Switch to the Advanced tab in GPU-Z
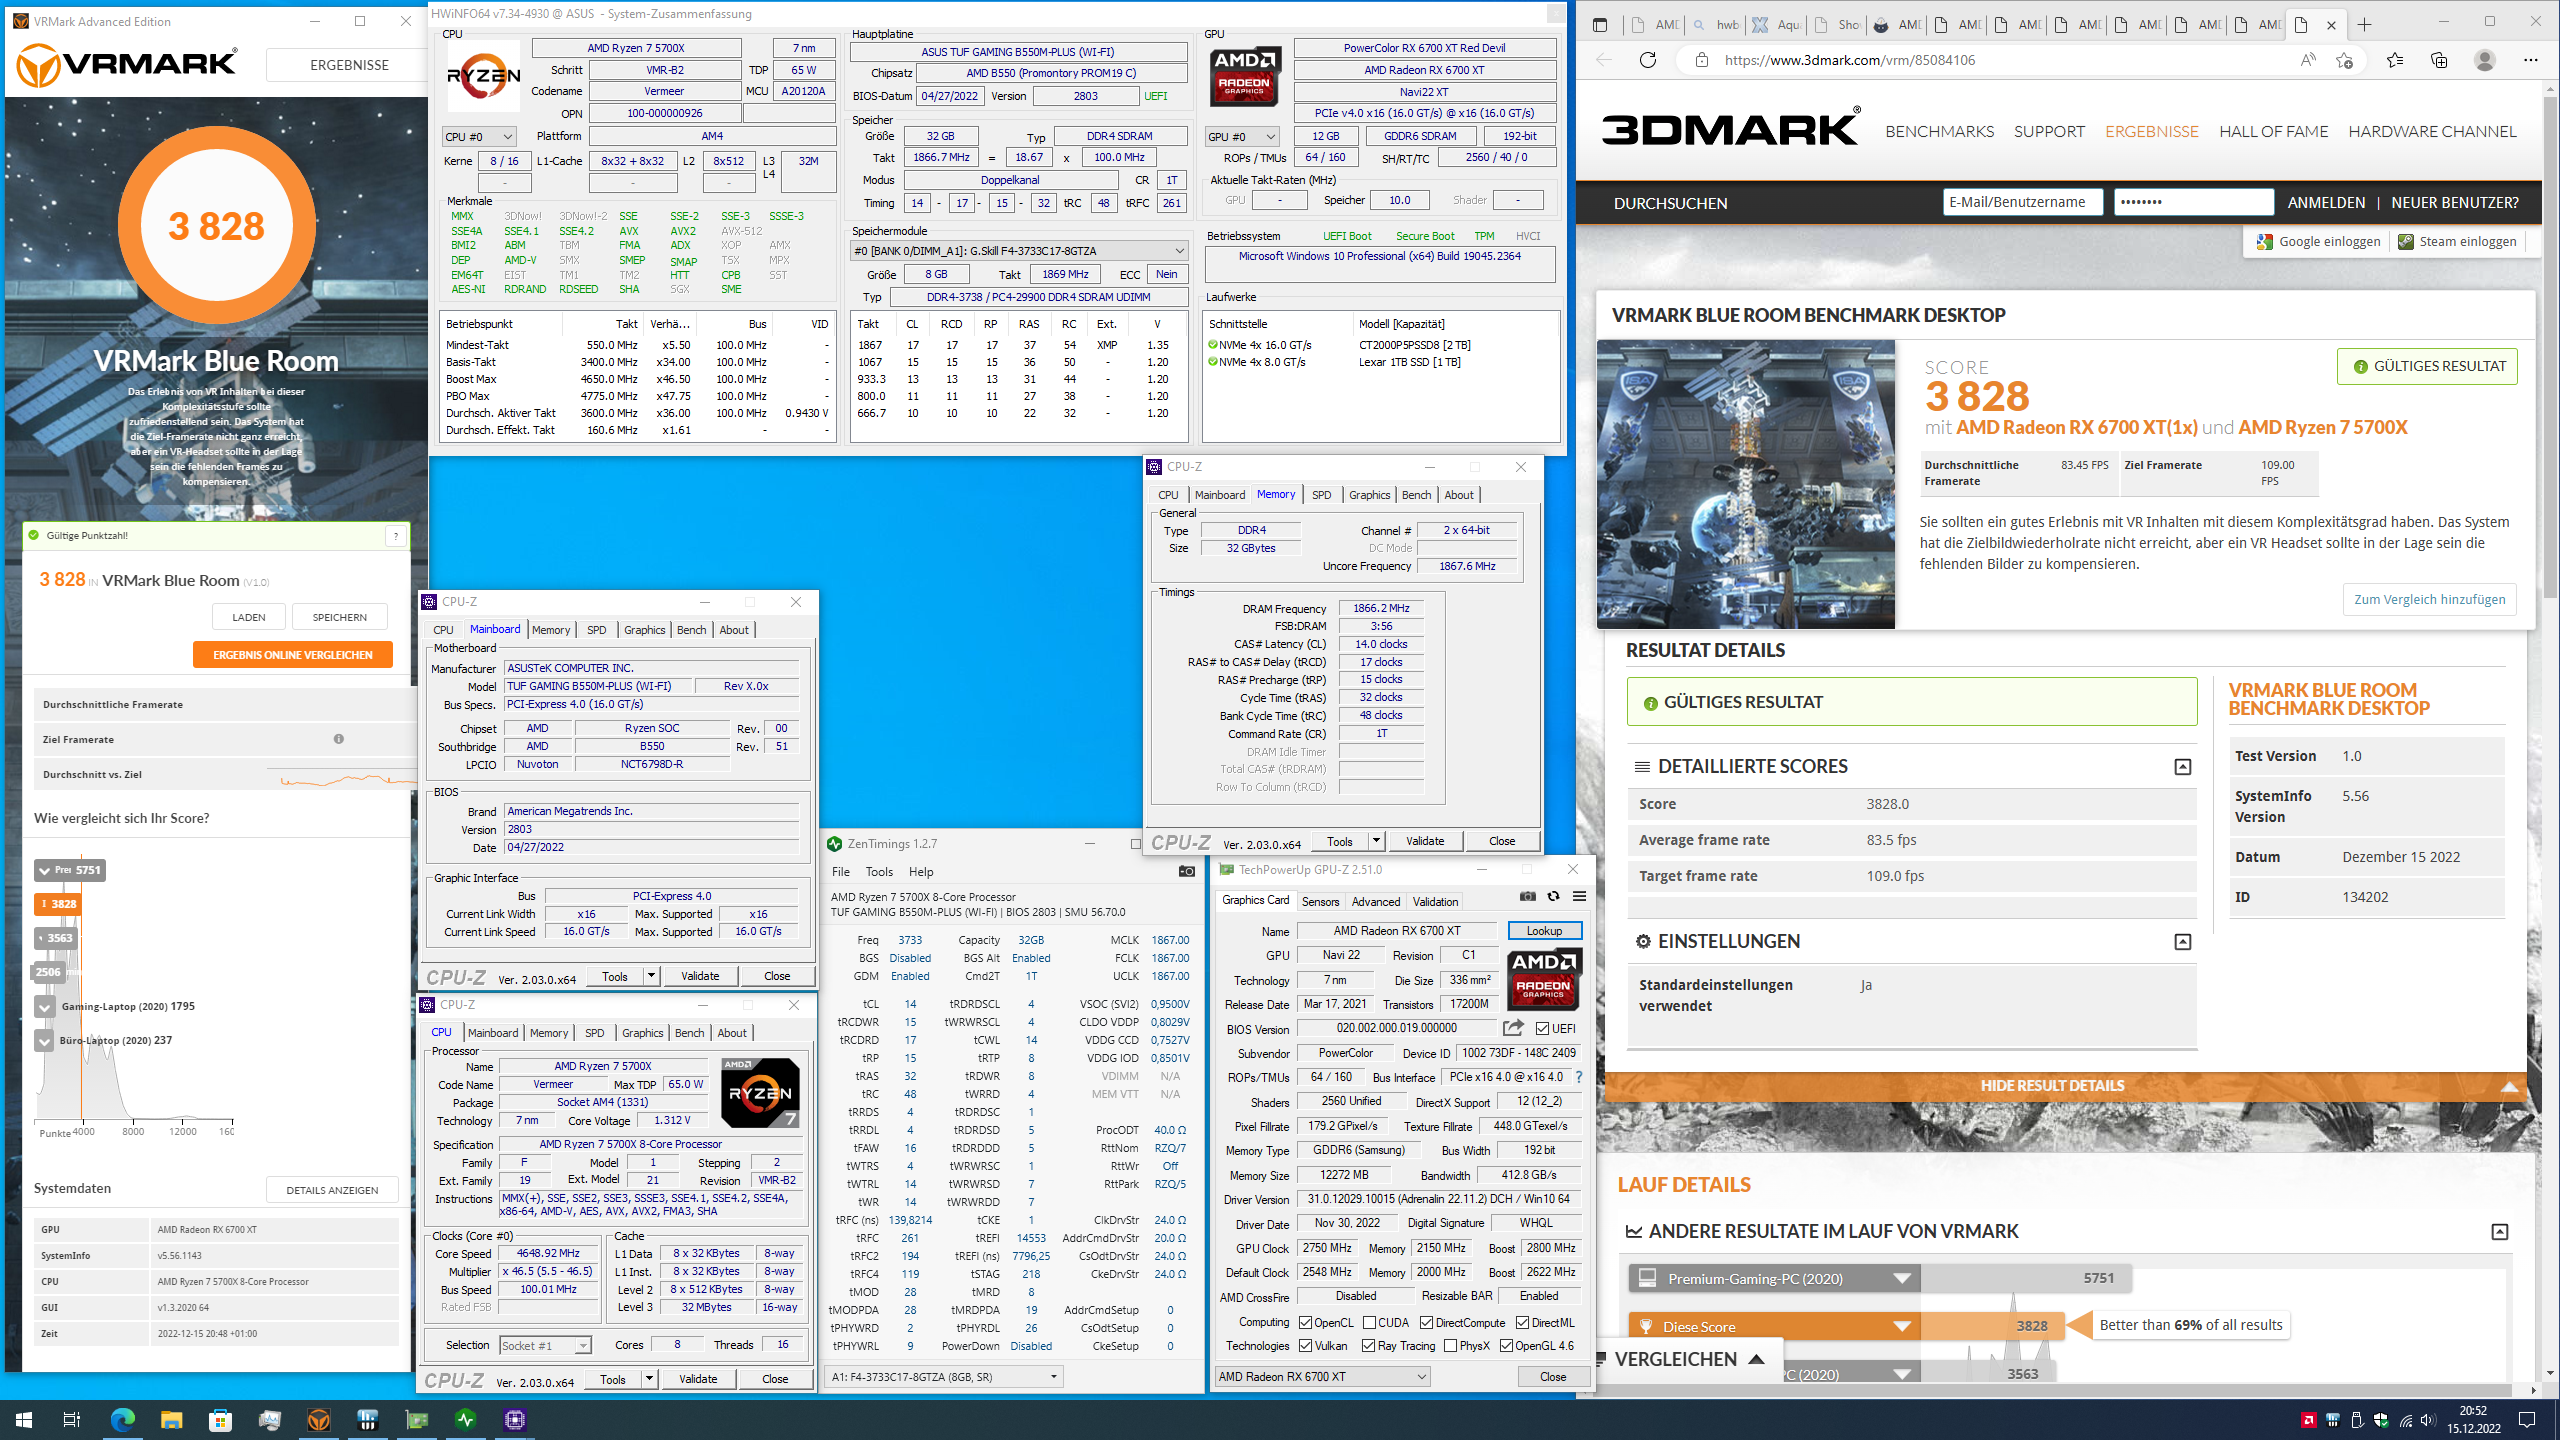The image size is (2560, 1440). tap(1376, 902)
